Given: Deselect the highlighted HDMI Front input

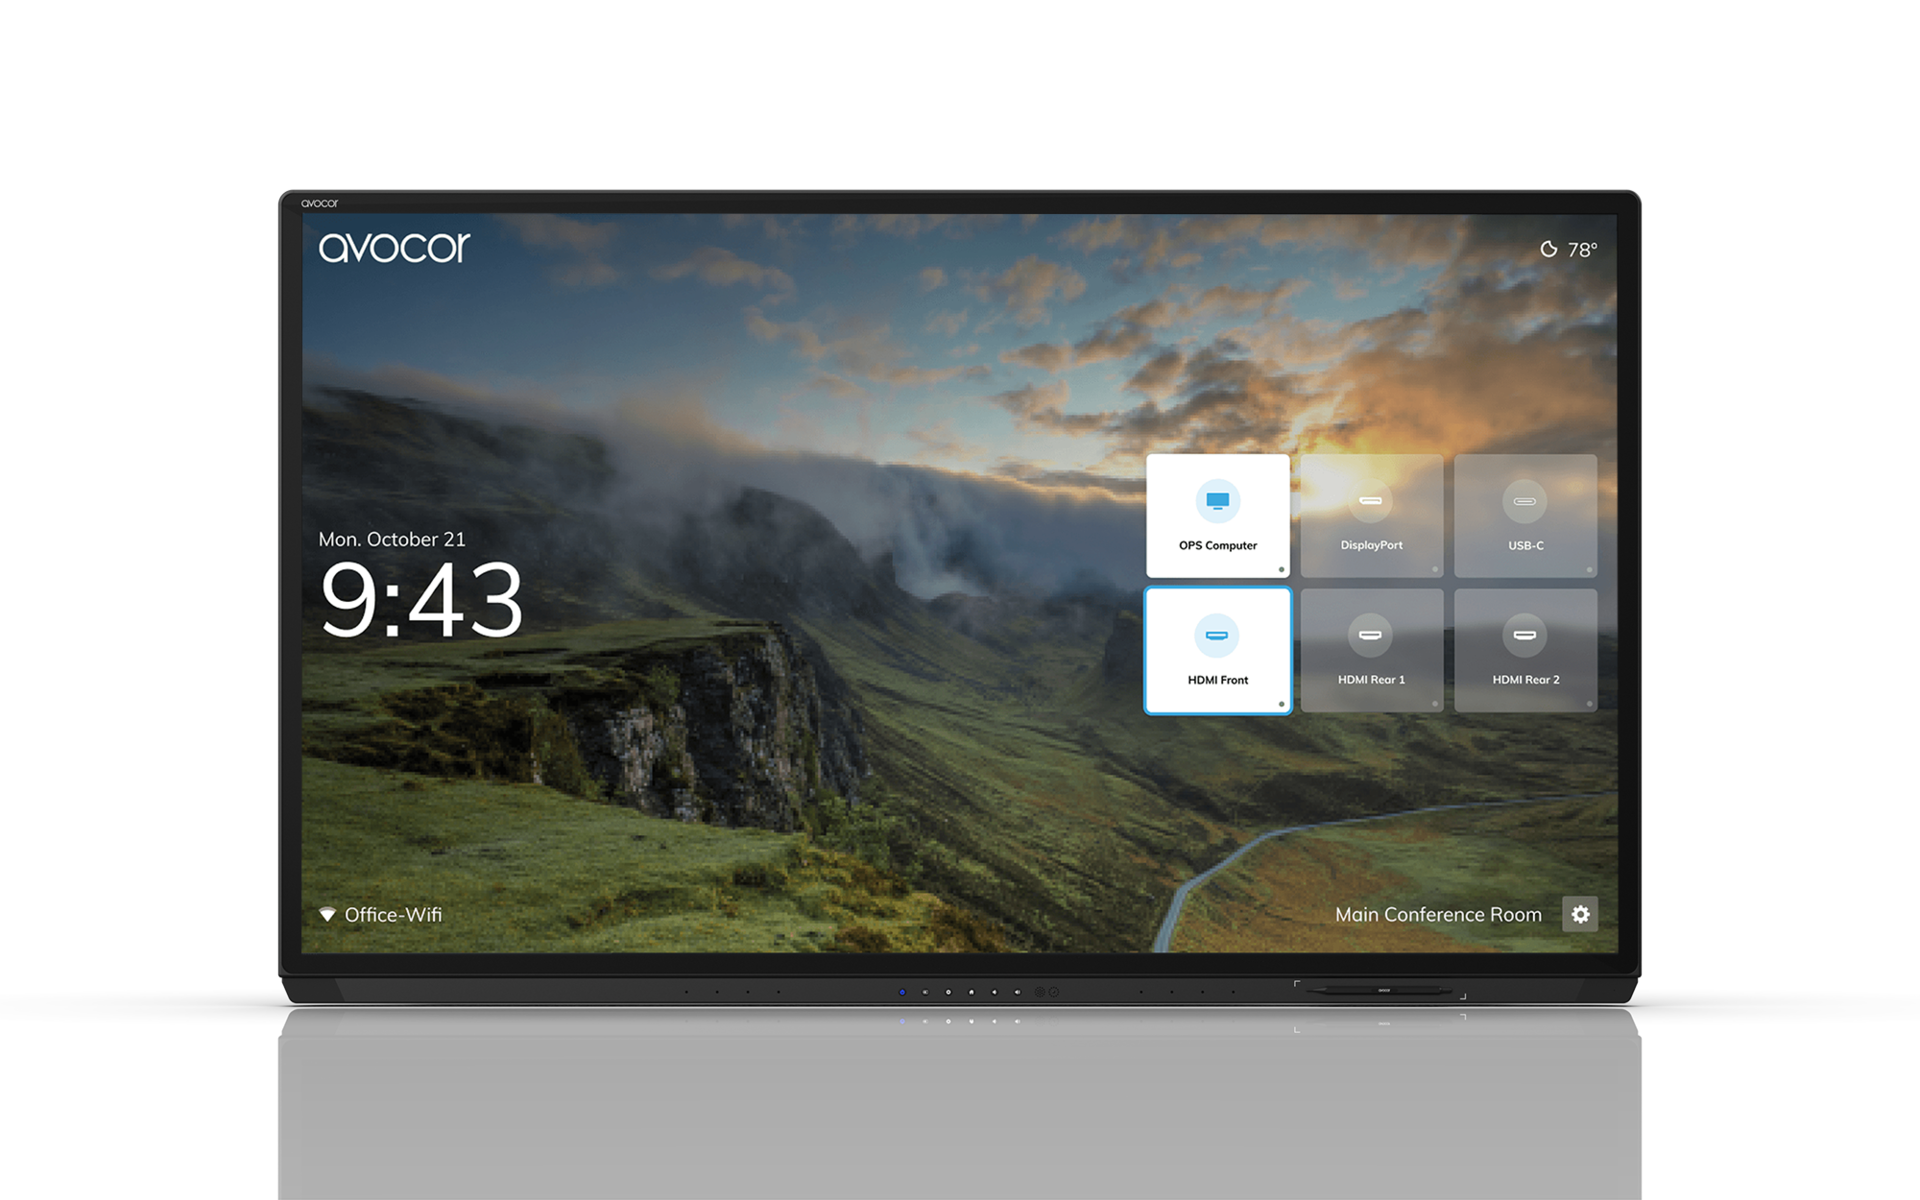Looking at the screenshot, I should [1218, 650].
